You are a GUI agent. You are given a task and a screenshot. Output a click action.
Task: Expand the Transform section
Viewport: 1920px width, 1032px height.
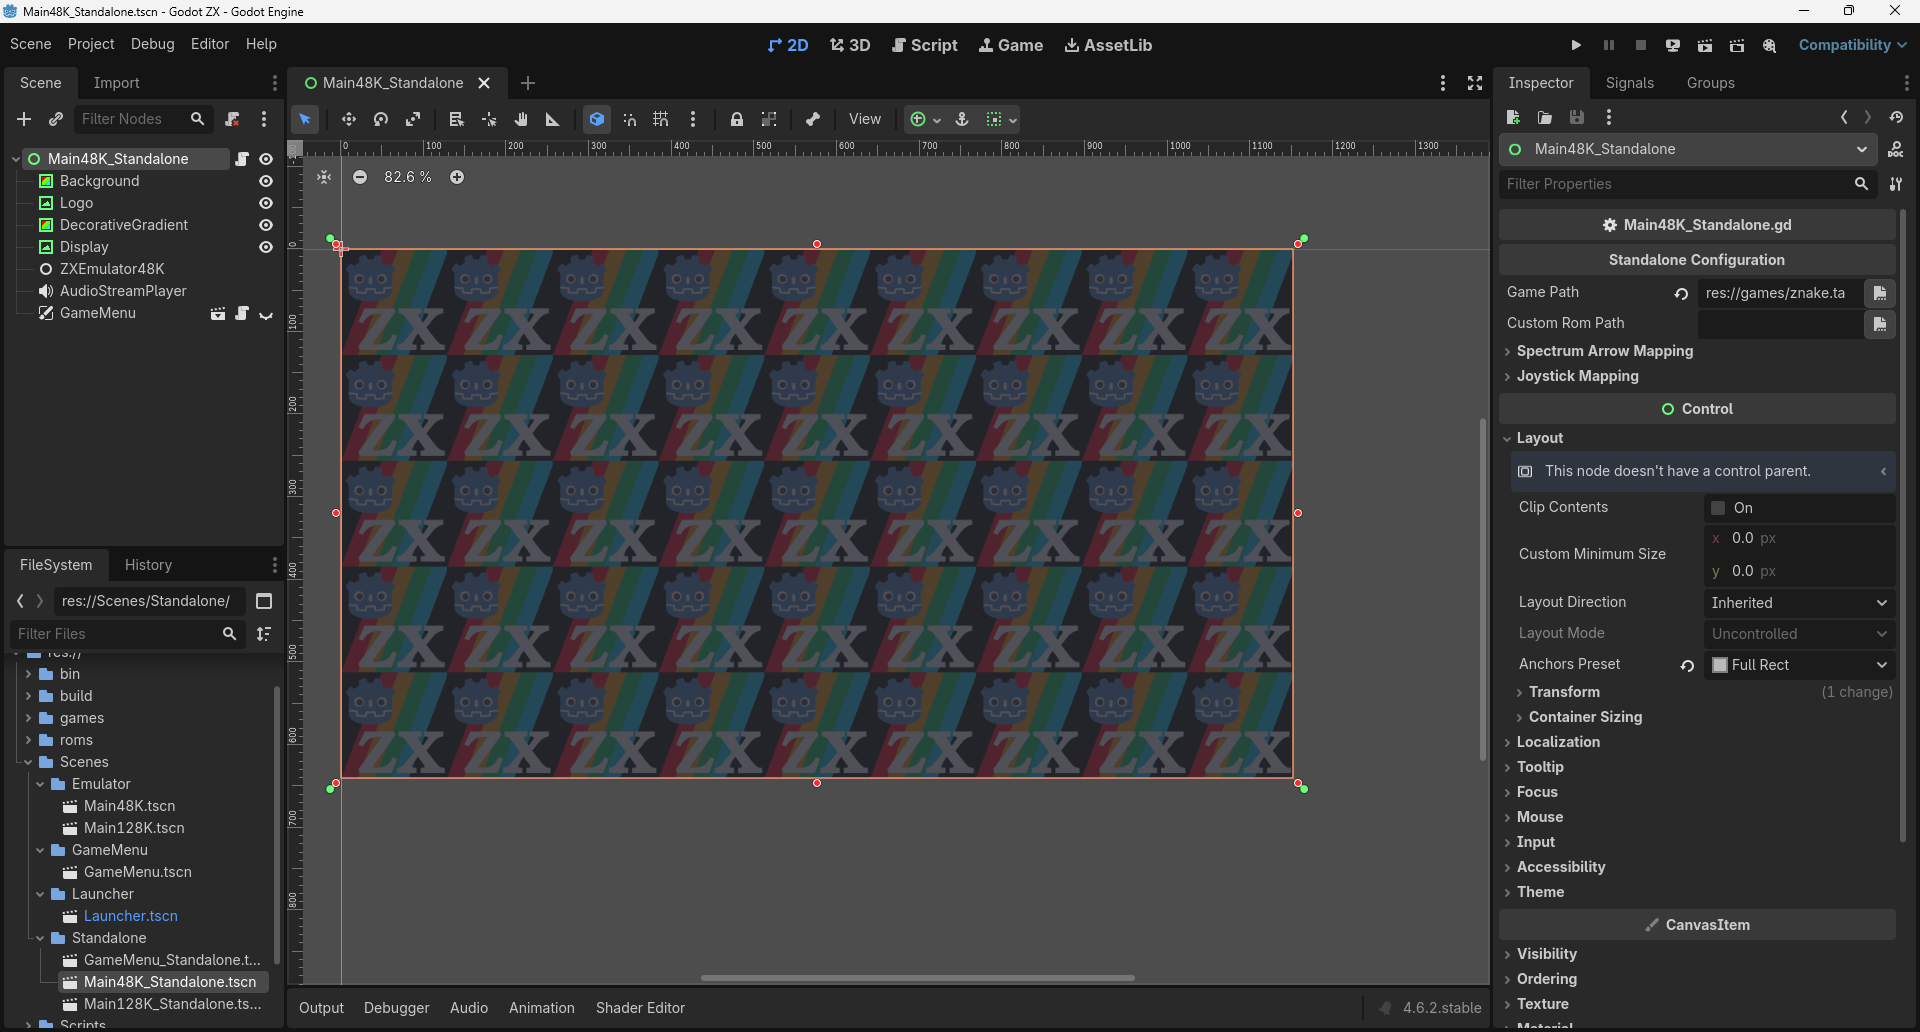pyautogui.click(x=1564, y=692)
